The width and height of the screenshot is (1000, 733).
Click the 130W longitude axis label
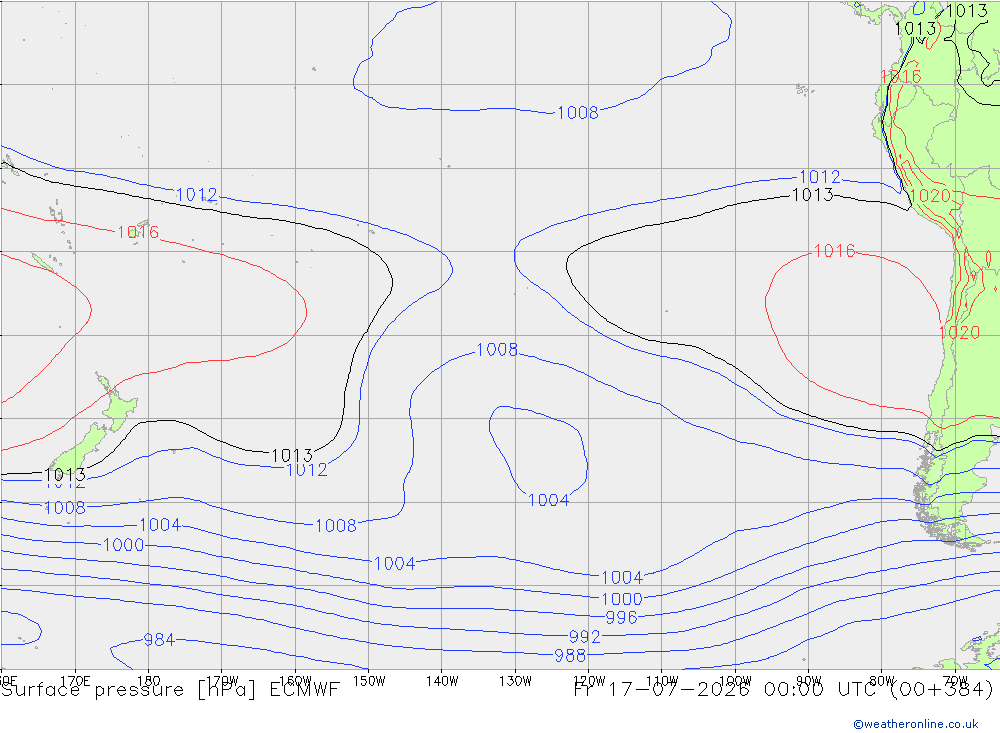coord(515,681)
